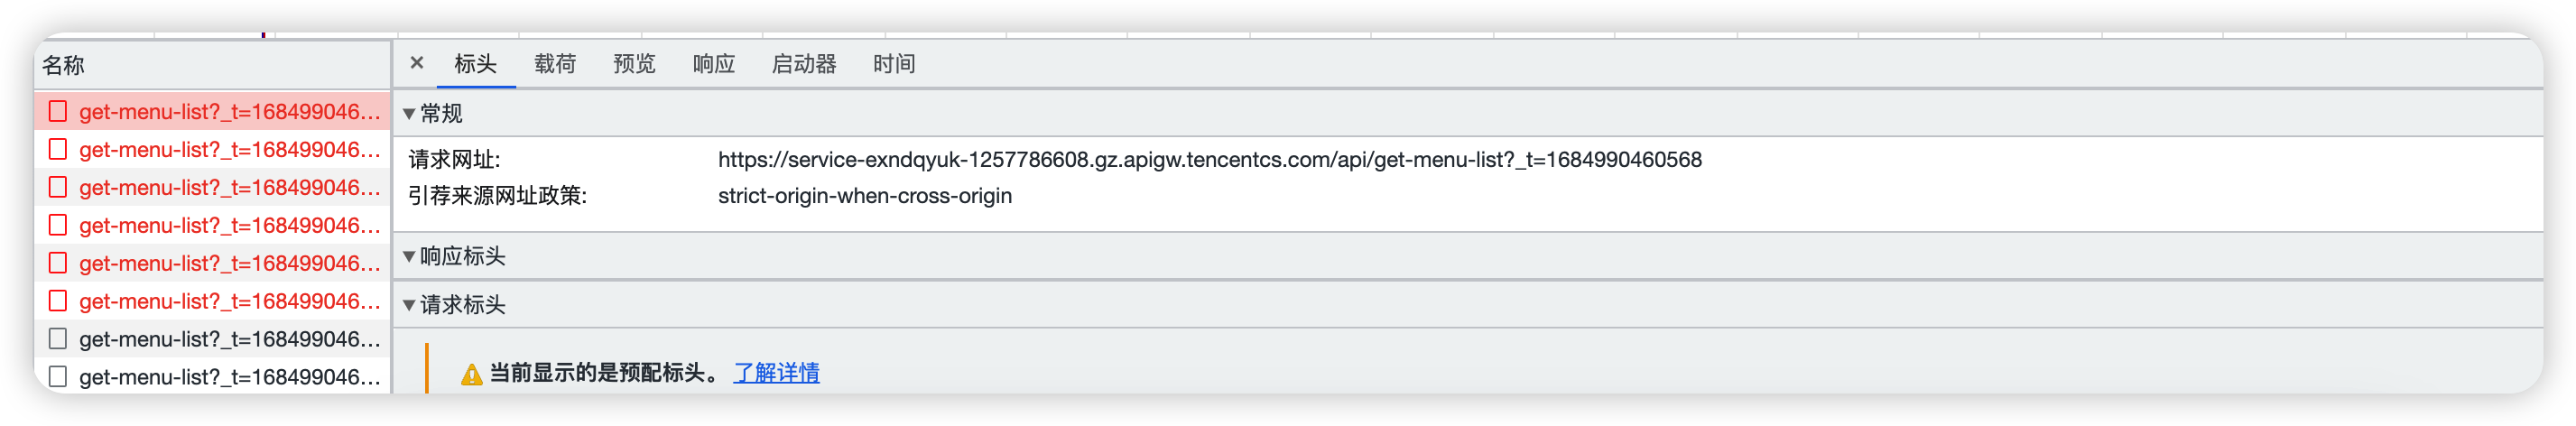Click file icon of fifth red get-menu-list request
The image size is (2576, 426).
tap(58, 263)
